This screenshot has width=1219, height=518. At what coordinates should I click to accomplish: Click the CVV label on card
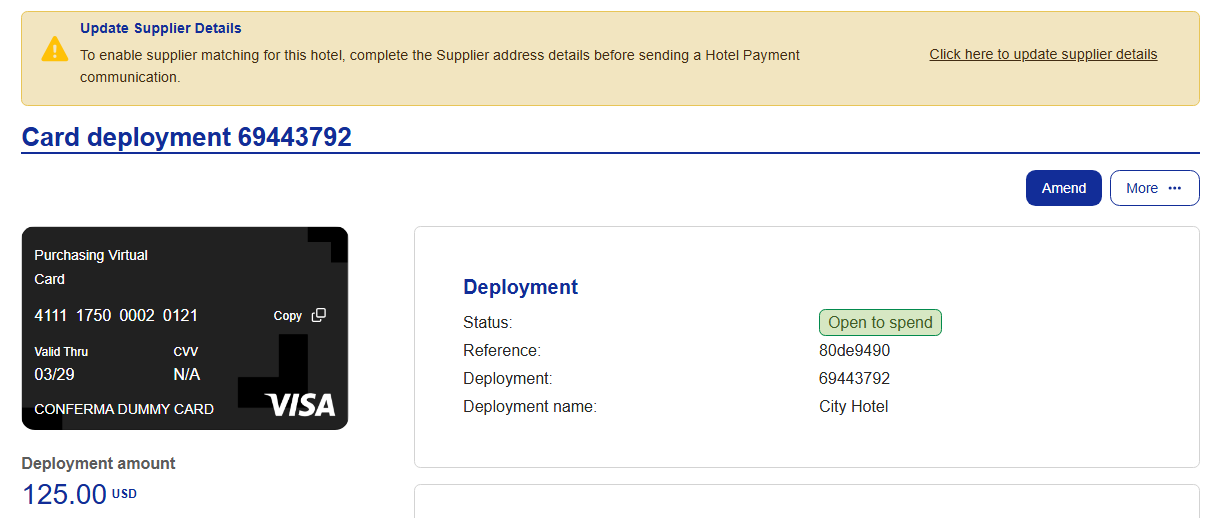pyautogui.click(x=186, y=352)
